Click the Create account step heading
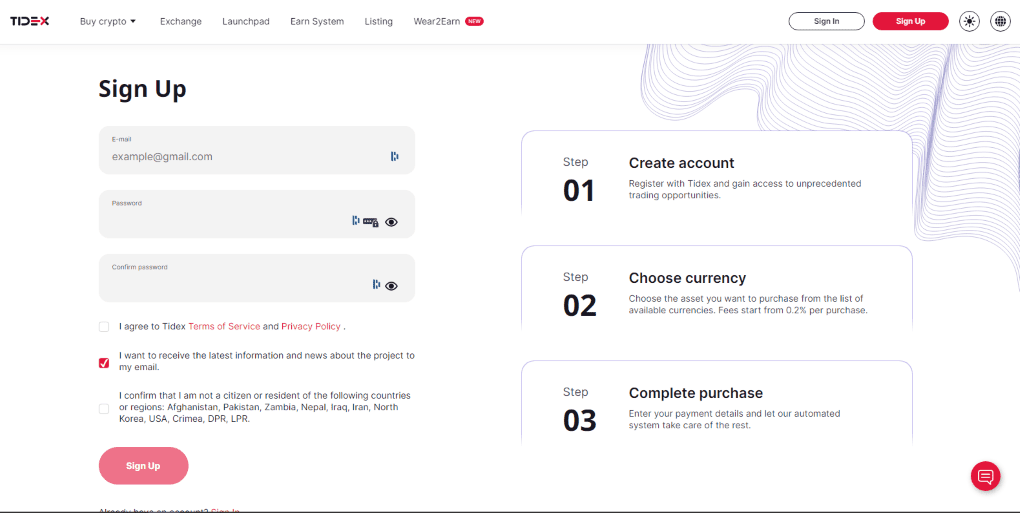 click(x=681, y=163)
